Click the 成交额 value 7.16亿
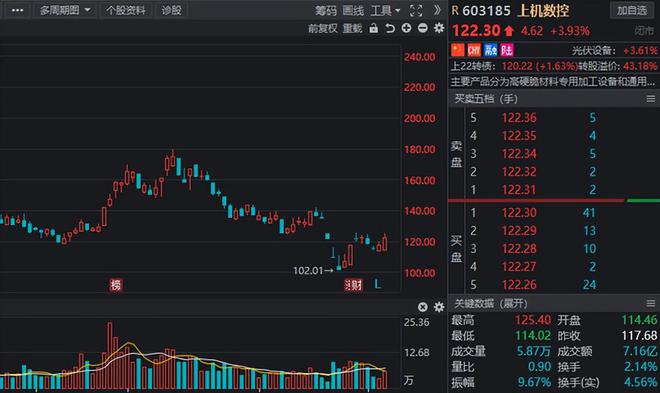 640,351
